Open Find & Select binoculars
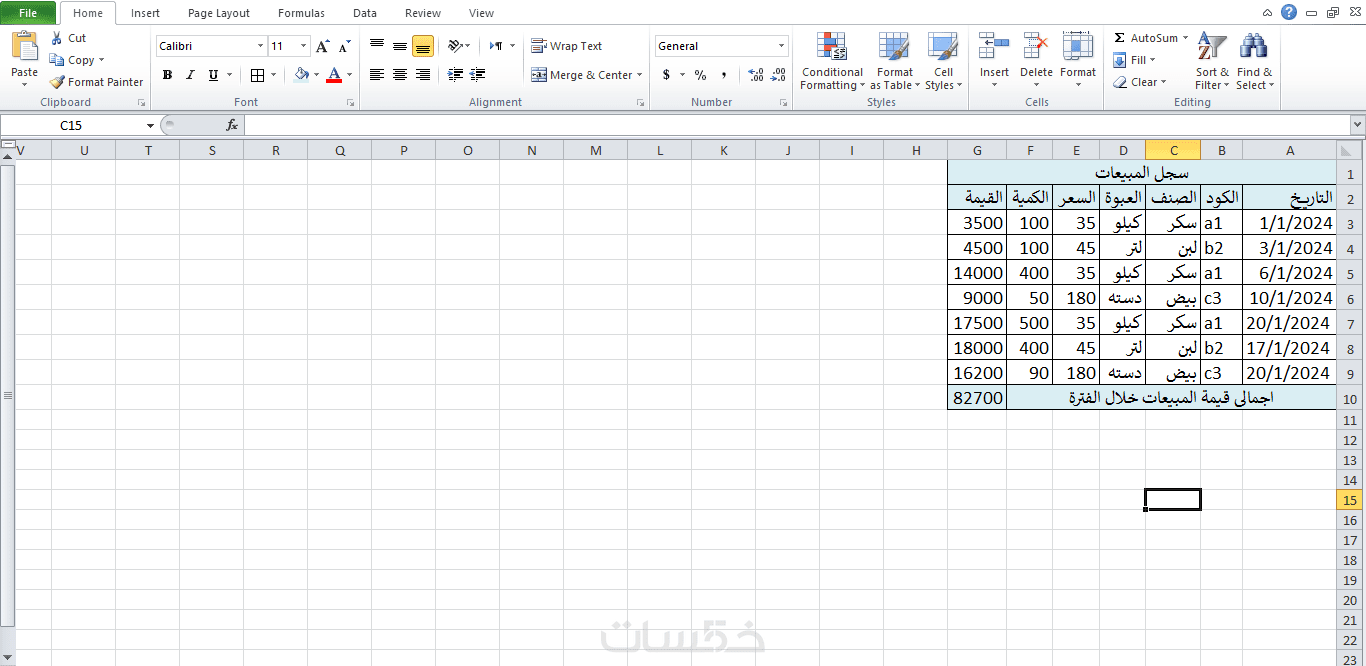Screen dimensions: 1366x666 coord(1254,61)
